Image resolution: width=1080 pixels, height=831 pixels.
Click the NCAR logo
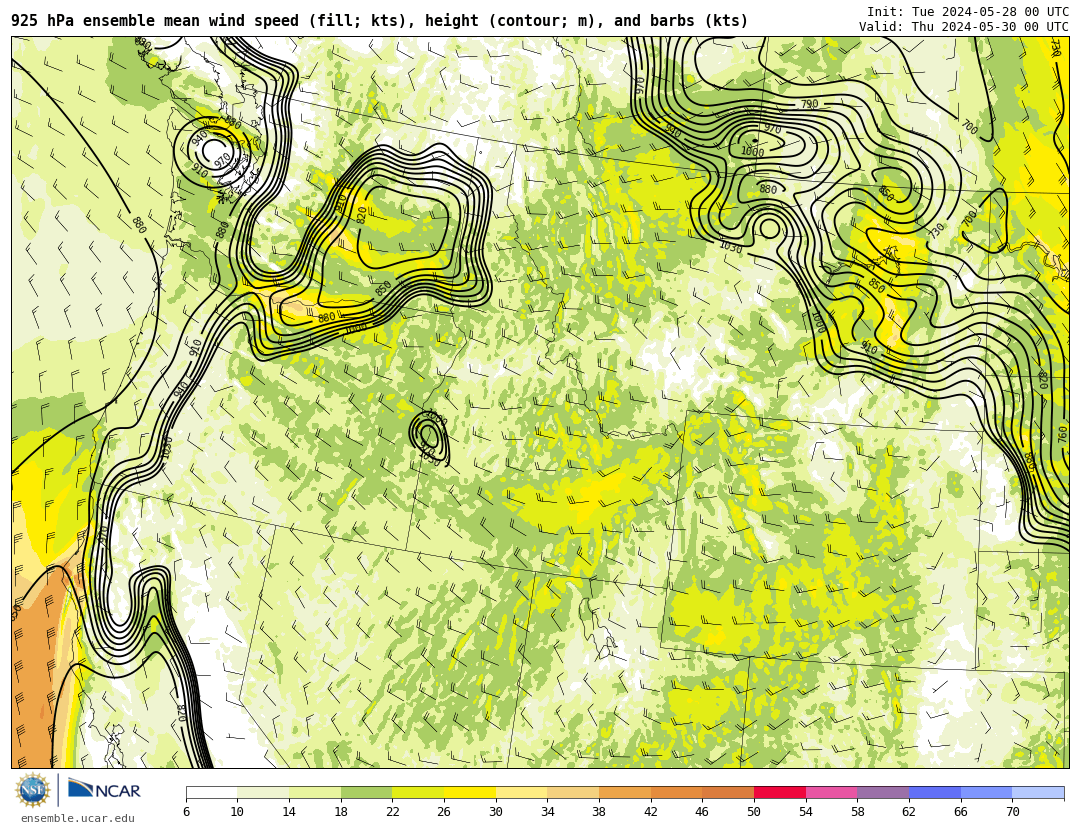pos(104,790)
